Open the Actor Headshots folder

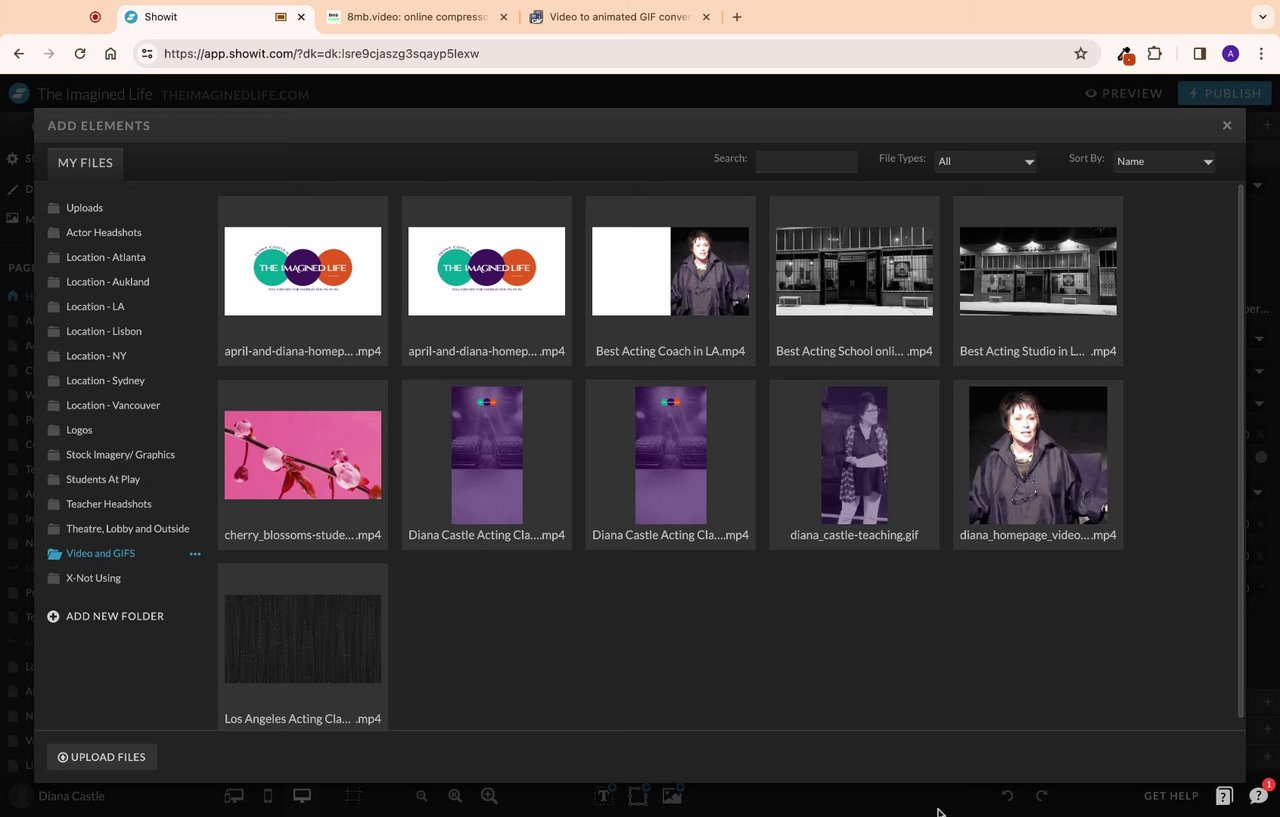pos(103,233)
